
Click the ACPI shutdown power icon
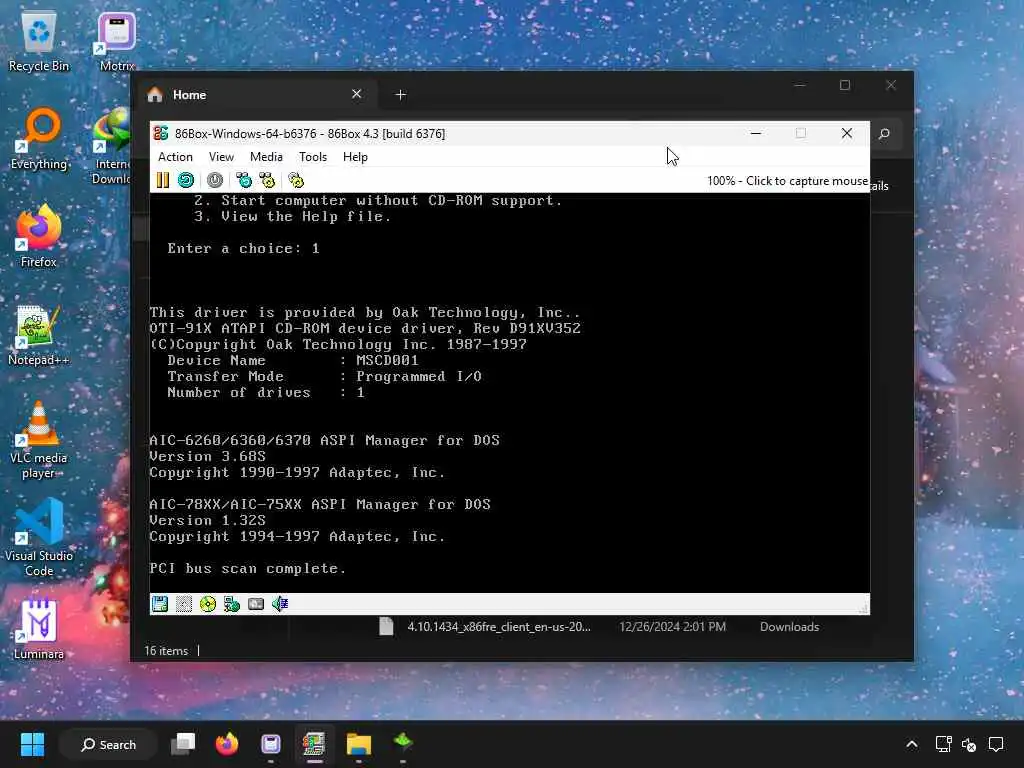point(215,180)
